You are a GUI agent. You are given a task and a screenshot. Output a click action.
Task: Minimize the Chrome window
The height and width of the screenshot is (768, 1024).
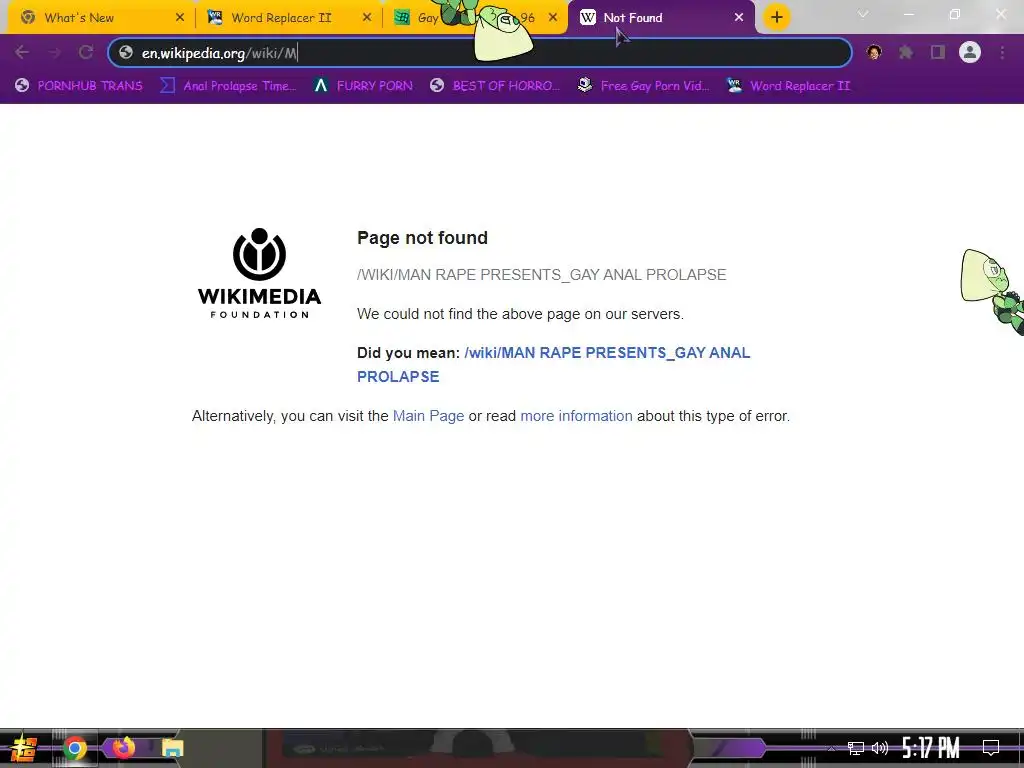click(x=908, y=14)
